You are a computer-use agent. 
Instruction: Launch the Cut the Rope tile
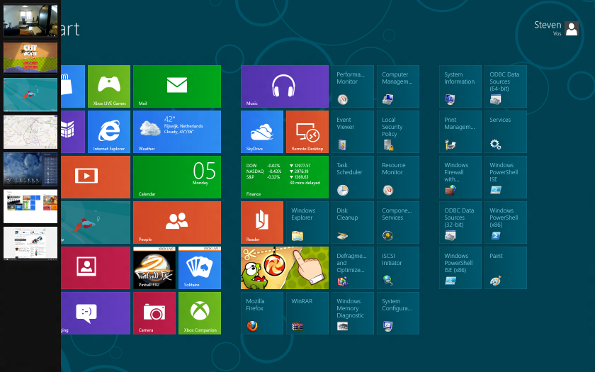pyautogui.click(x=285, y=268)
